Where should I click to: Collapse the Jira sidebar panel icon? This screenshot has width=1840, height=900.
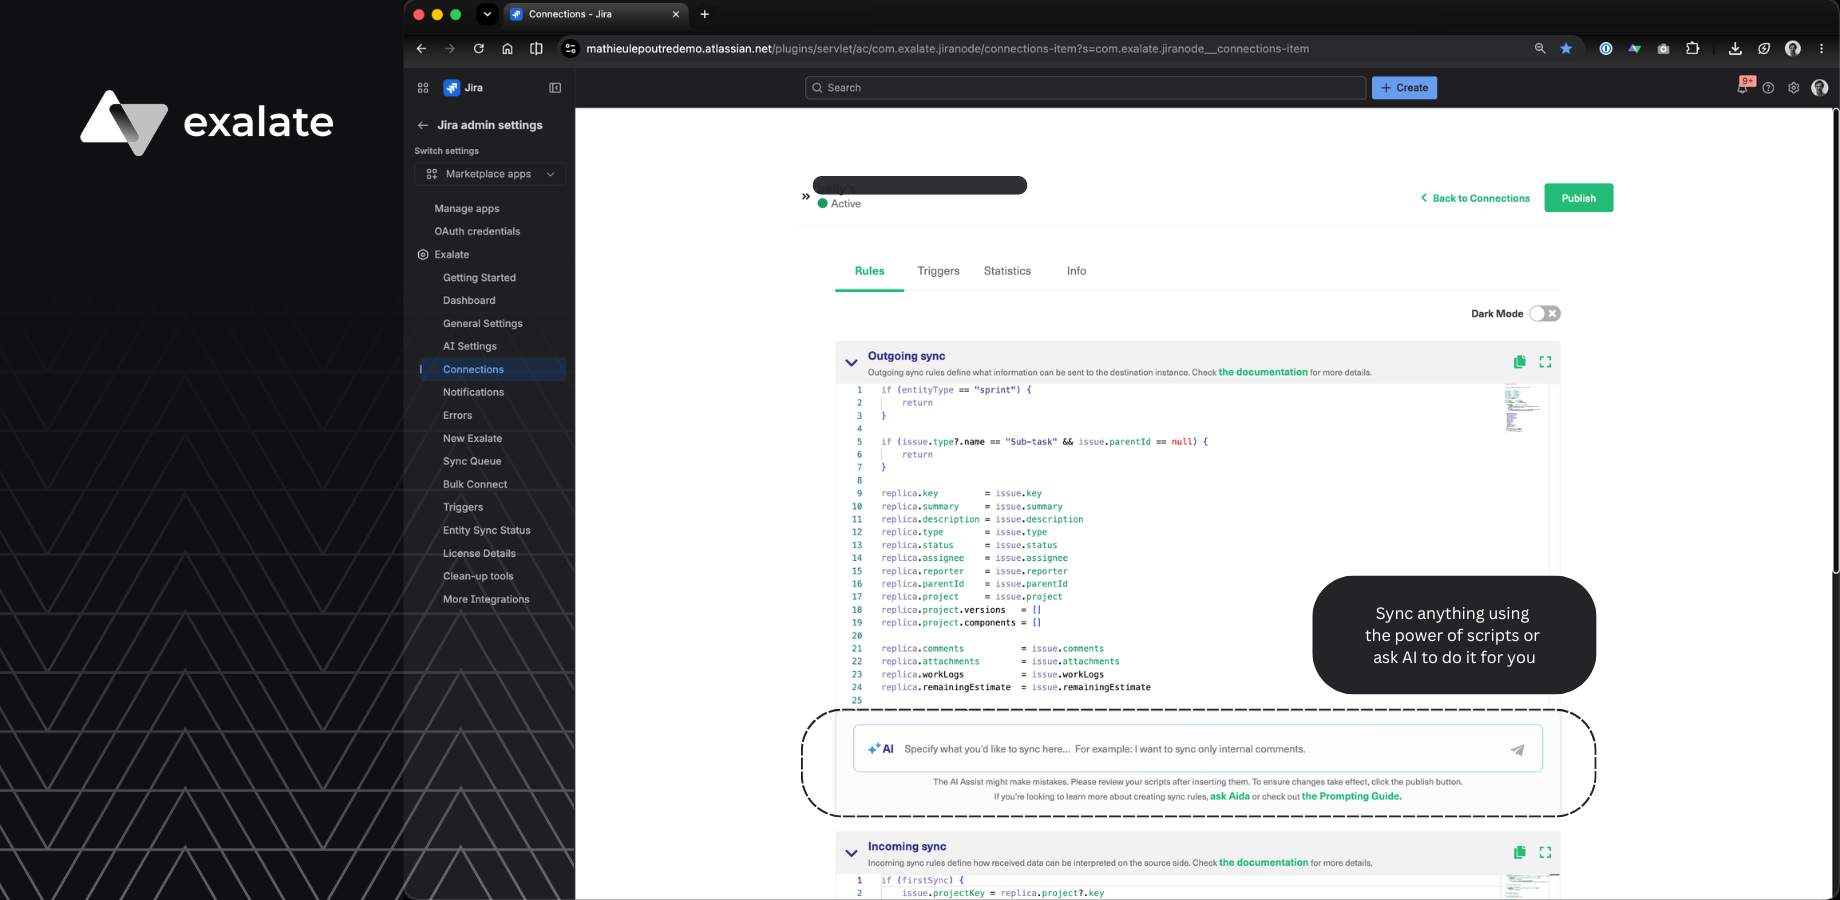[x=555, y=88]
